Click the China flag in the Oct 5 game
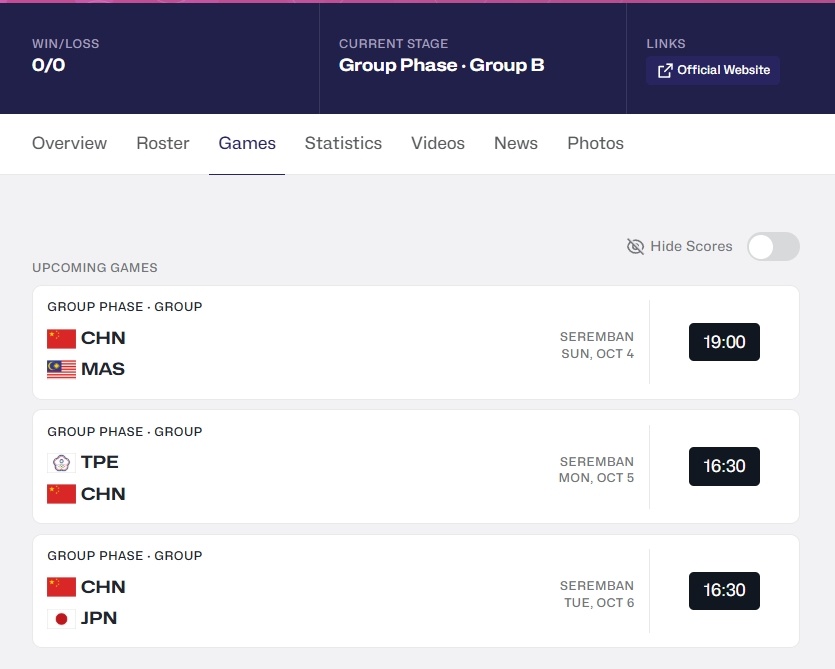Screen dimensions: 835x669 [x=61, y=494]
